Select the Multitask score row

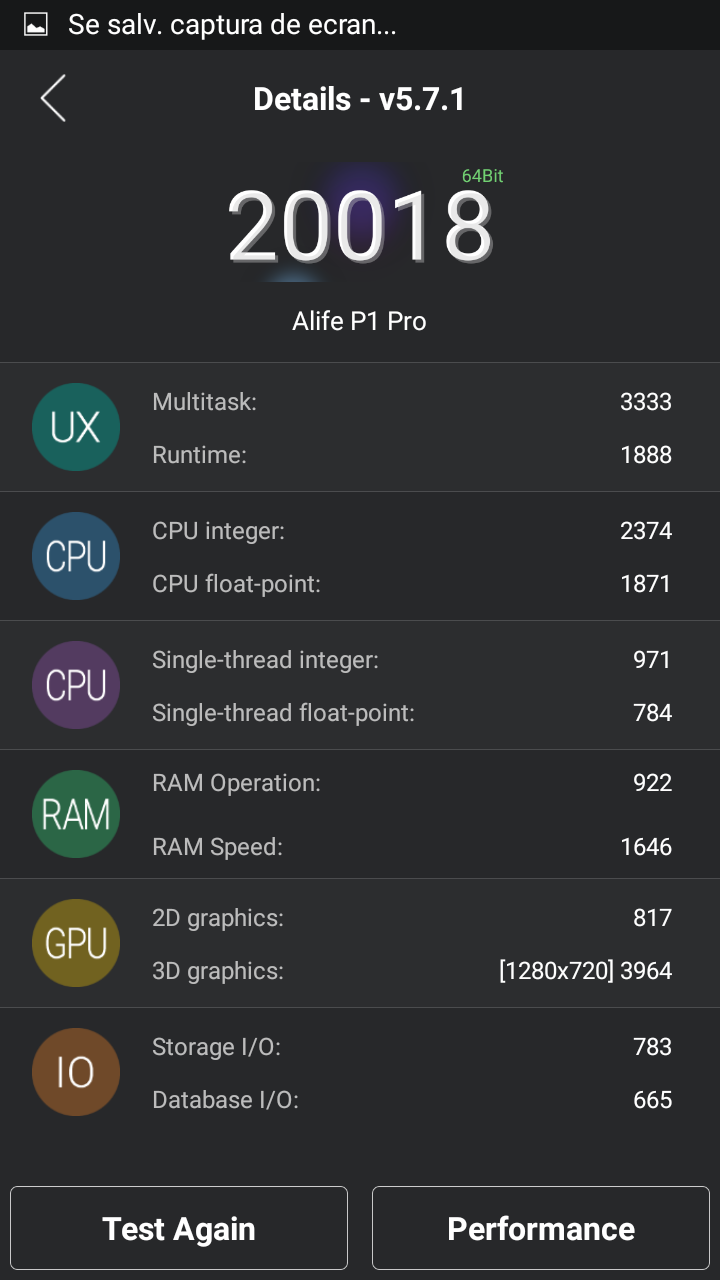411,402
